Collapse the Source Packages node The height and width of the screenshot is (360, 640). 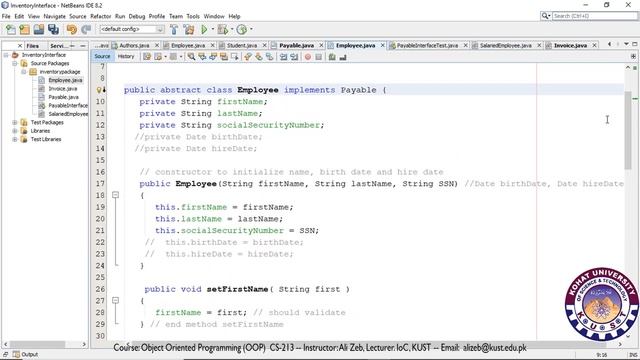point(15,64)
